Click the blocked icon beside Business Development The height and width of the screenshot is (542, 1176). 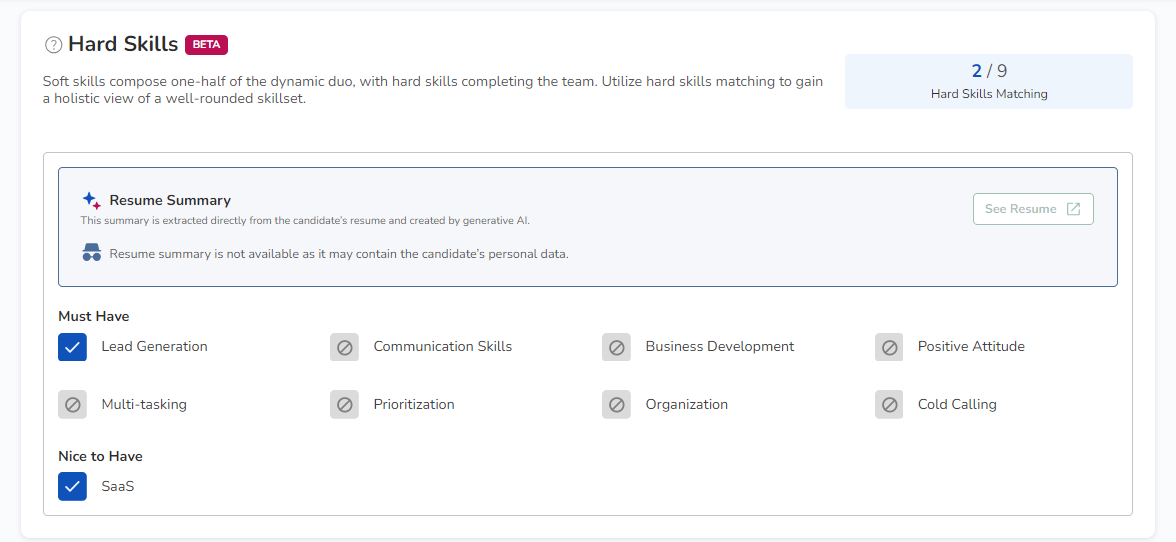click(616, 347)
